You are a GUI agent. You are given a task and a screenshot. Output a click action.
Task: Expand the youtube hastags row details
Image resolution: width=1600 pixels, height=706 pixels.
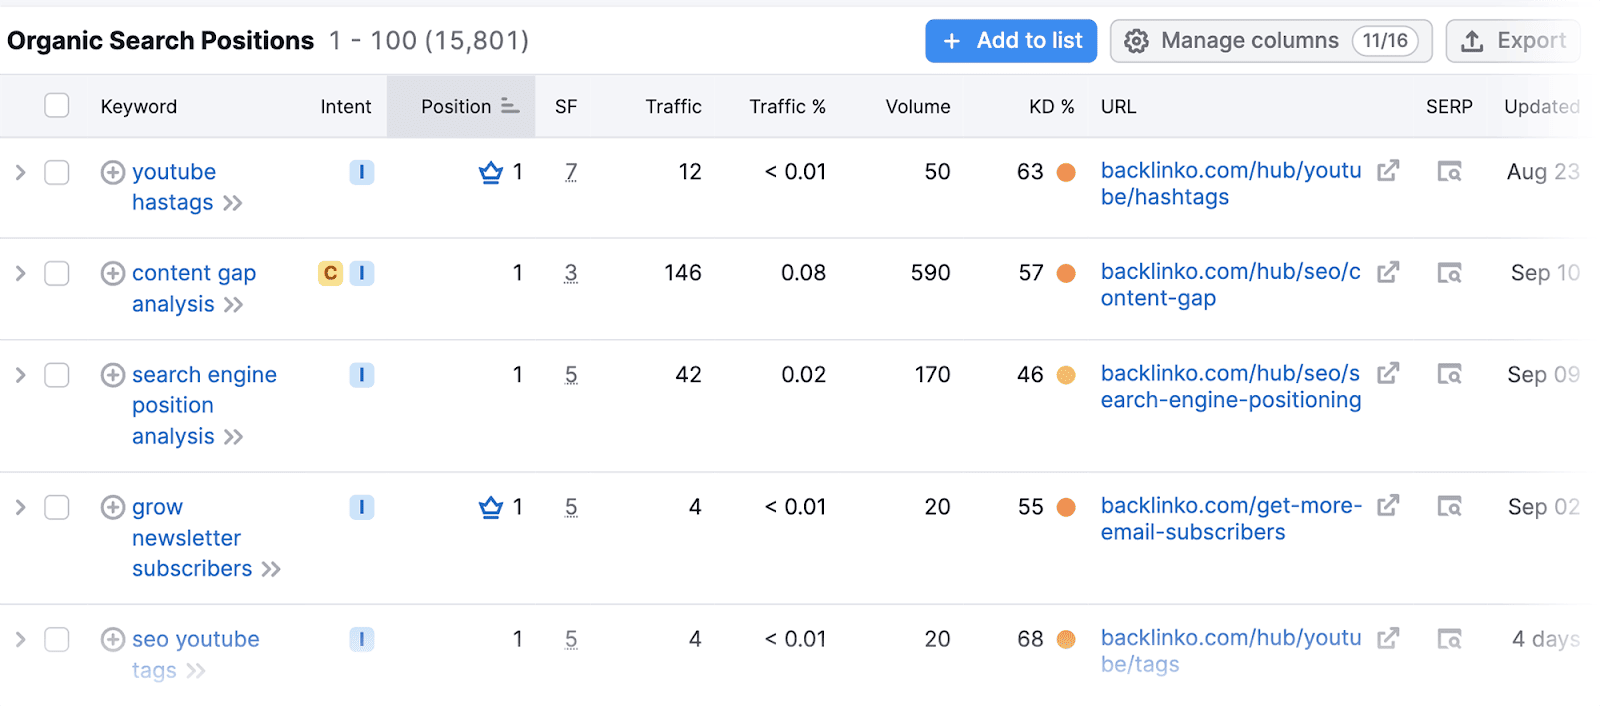pyautogui.click(x=20, y=172)
